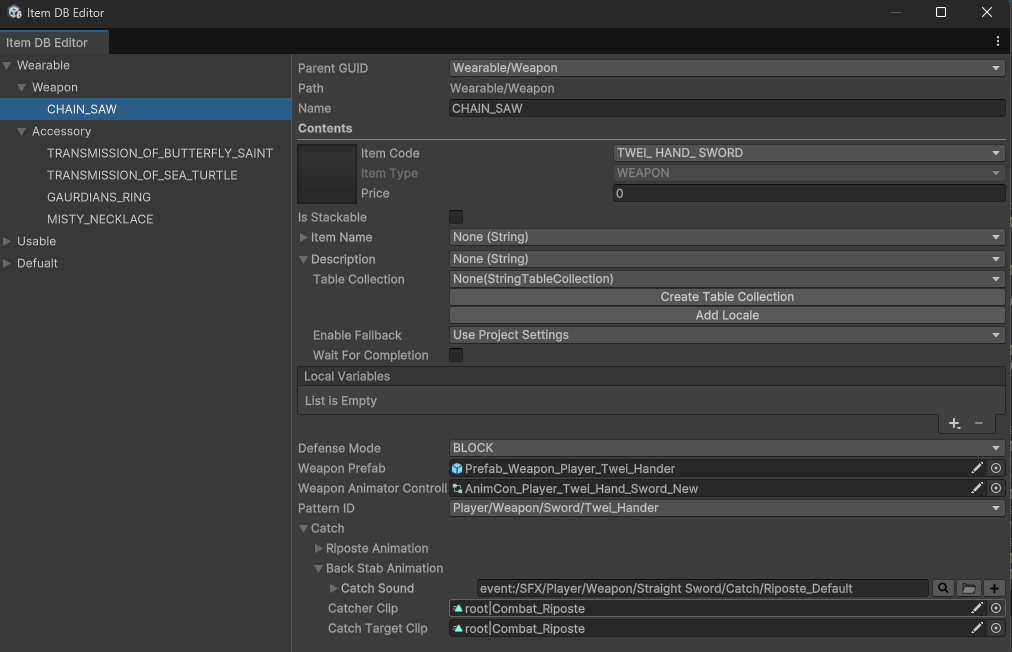Add a local variable with the plus button
Viewport: 1012px width, 652px height.
[x=954, y=424]
